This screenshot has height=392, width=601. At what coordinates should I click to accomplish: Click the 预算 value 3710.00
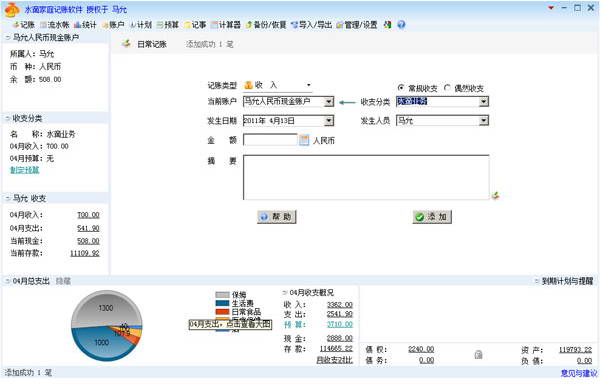[340, 324]
